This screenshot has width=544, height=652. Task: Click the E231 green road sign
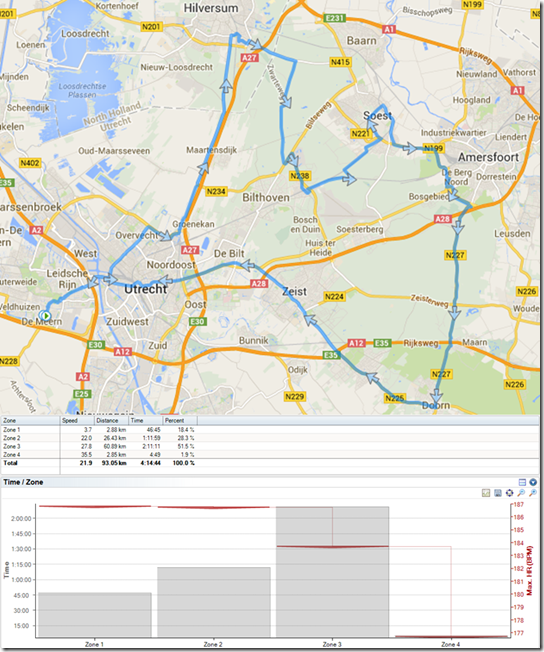(335, 18)
